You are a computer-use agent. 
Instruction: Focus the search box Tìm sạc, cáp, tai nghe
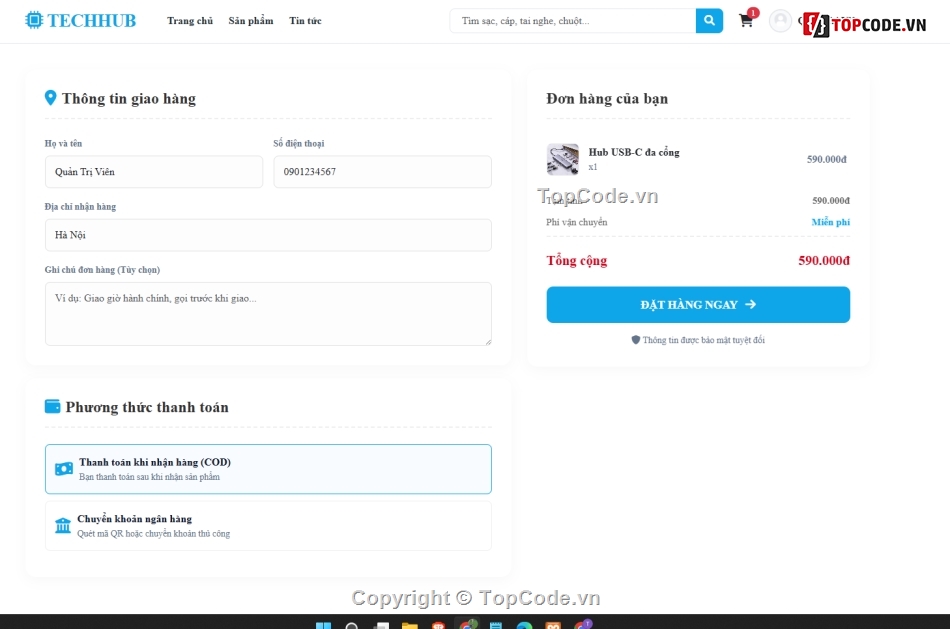573,21
